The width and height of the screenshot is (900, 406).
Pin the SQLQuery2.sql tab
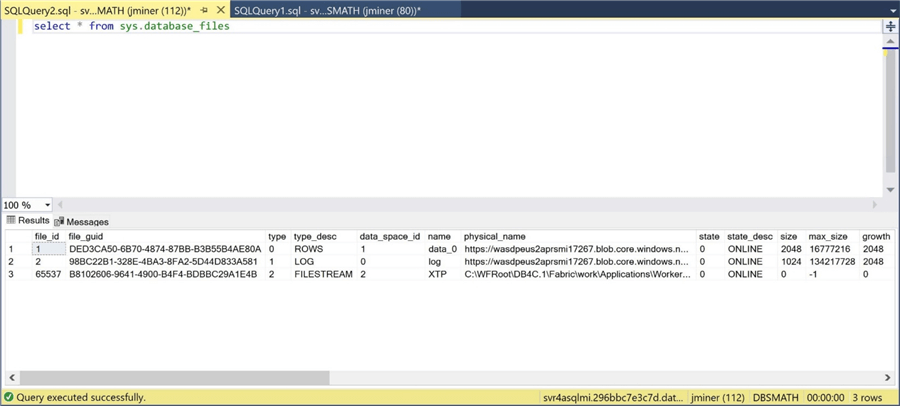point(204,11)
